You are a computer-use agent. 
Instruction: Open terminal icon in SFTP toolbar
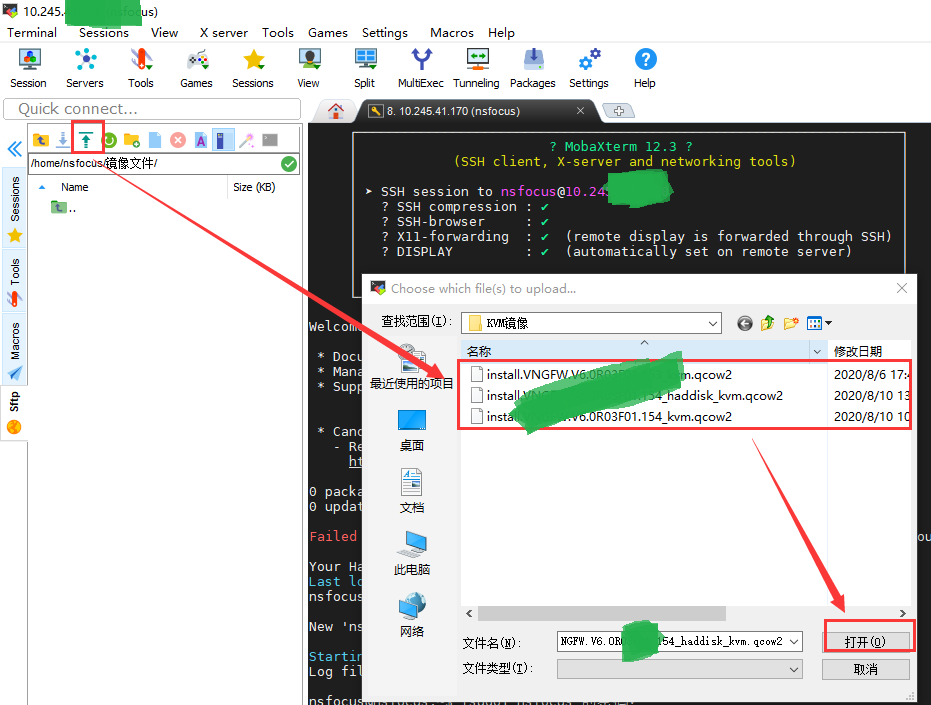click(270, 140)
